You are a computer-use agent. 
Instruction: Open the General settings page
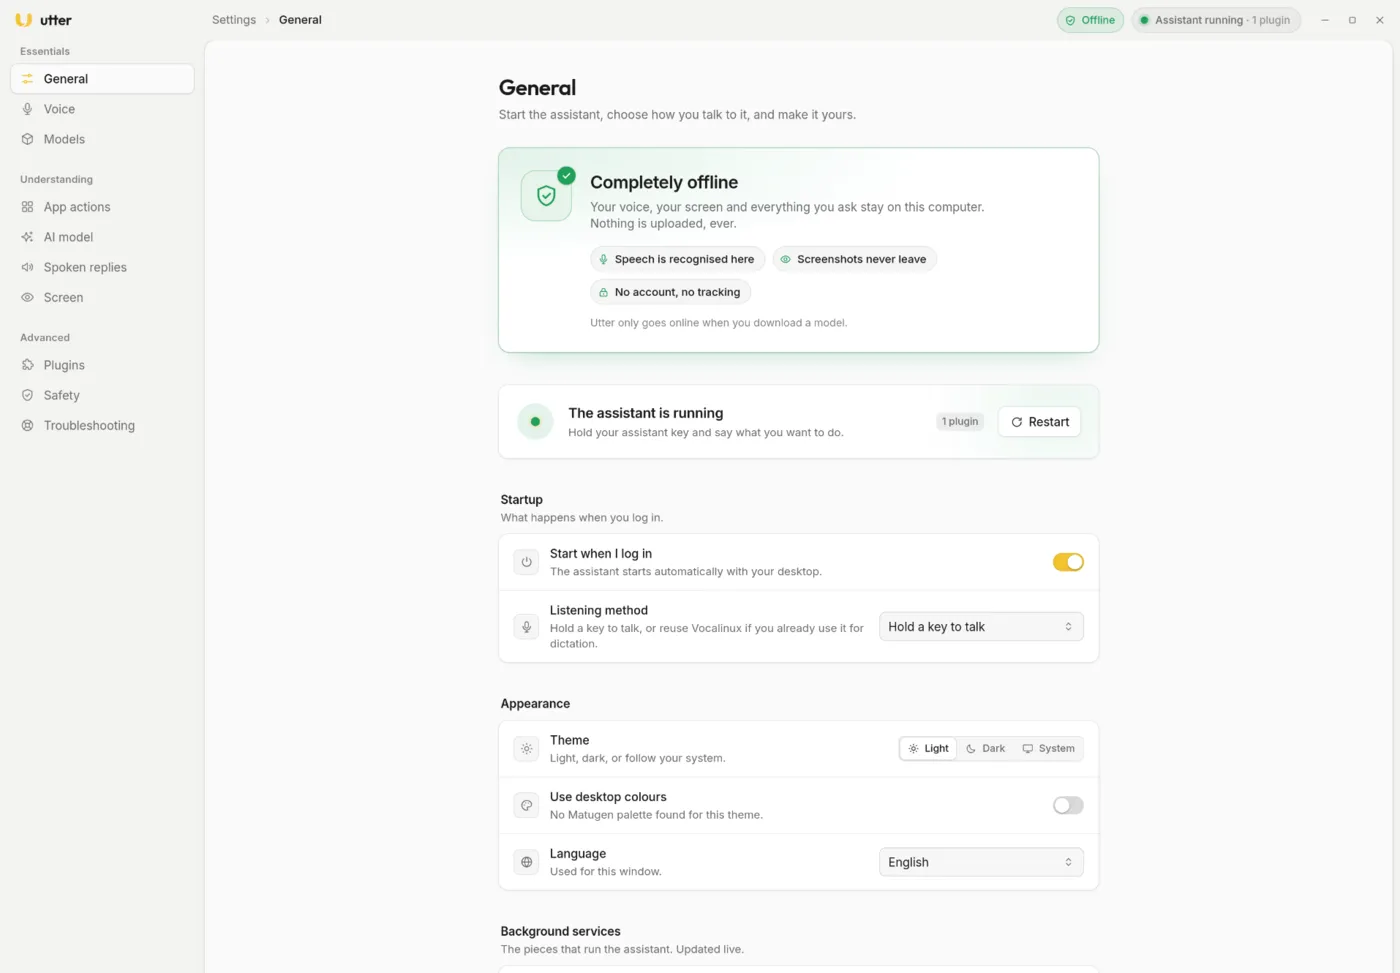point(102,79)
